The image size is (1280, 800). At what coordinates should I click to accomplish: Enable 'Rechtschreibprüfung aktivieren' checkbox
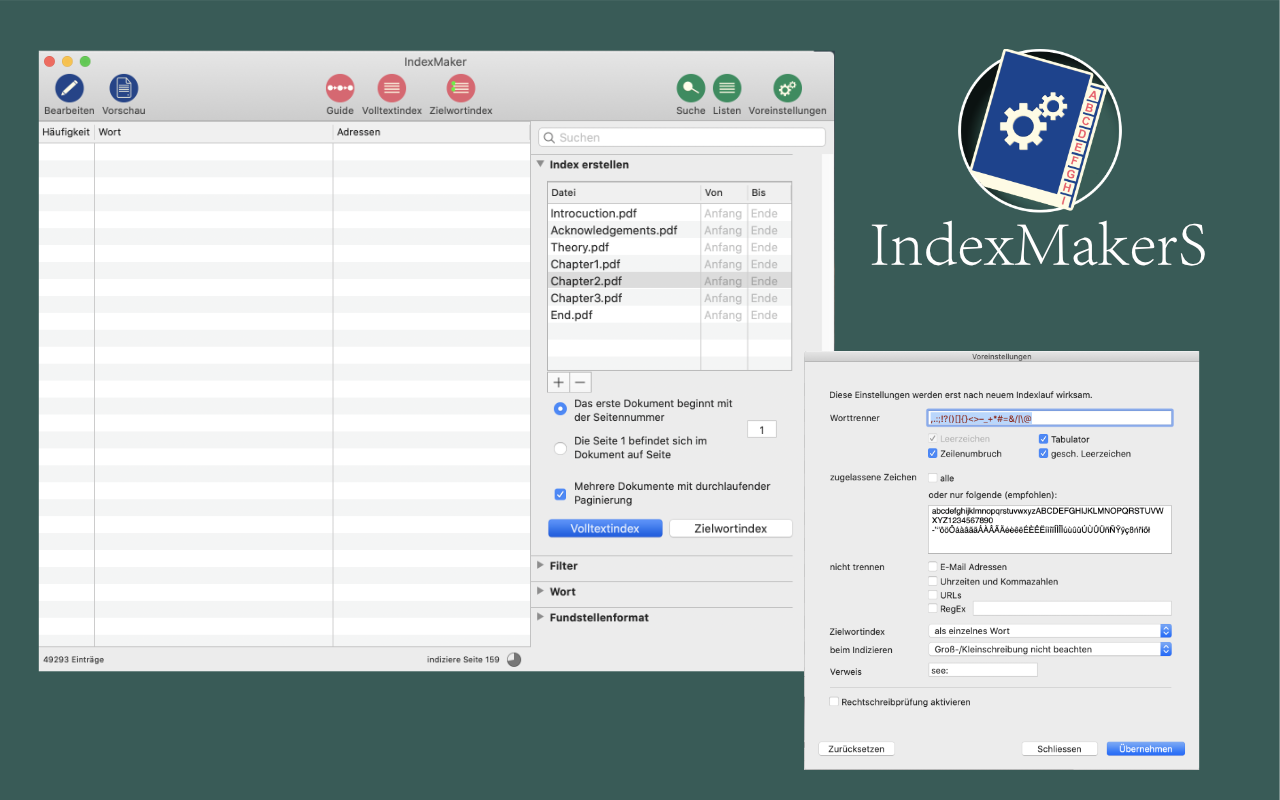[x=834, y=702]
